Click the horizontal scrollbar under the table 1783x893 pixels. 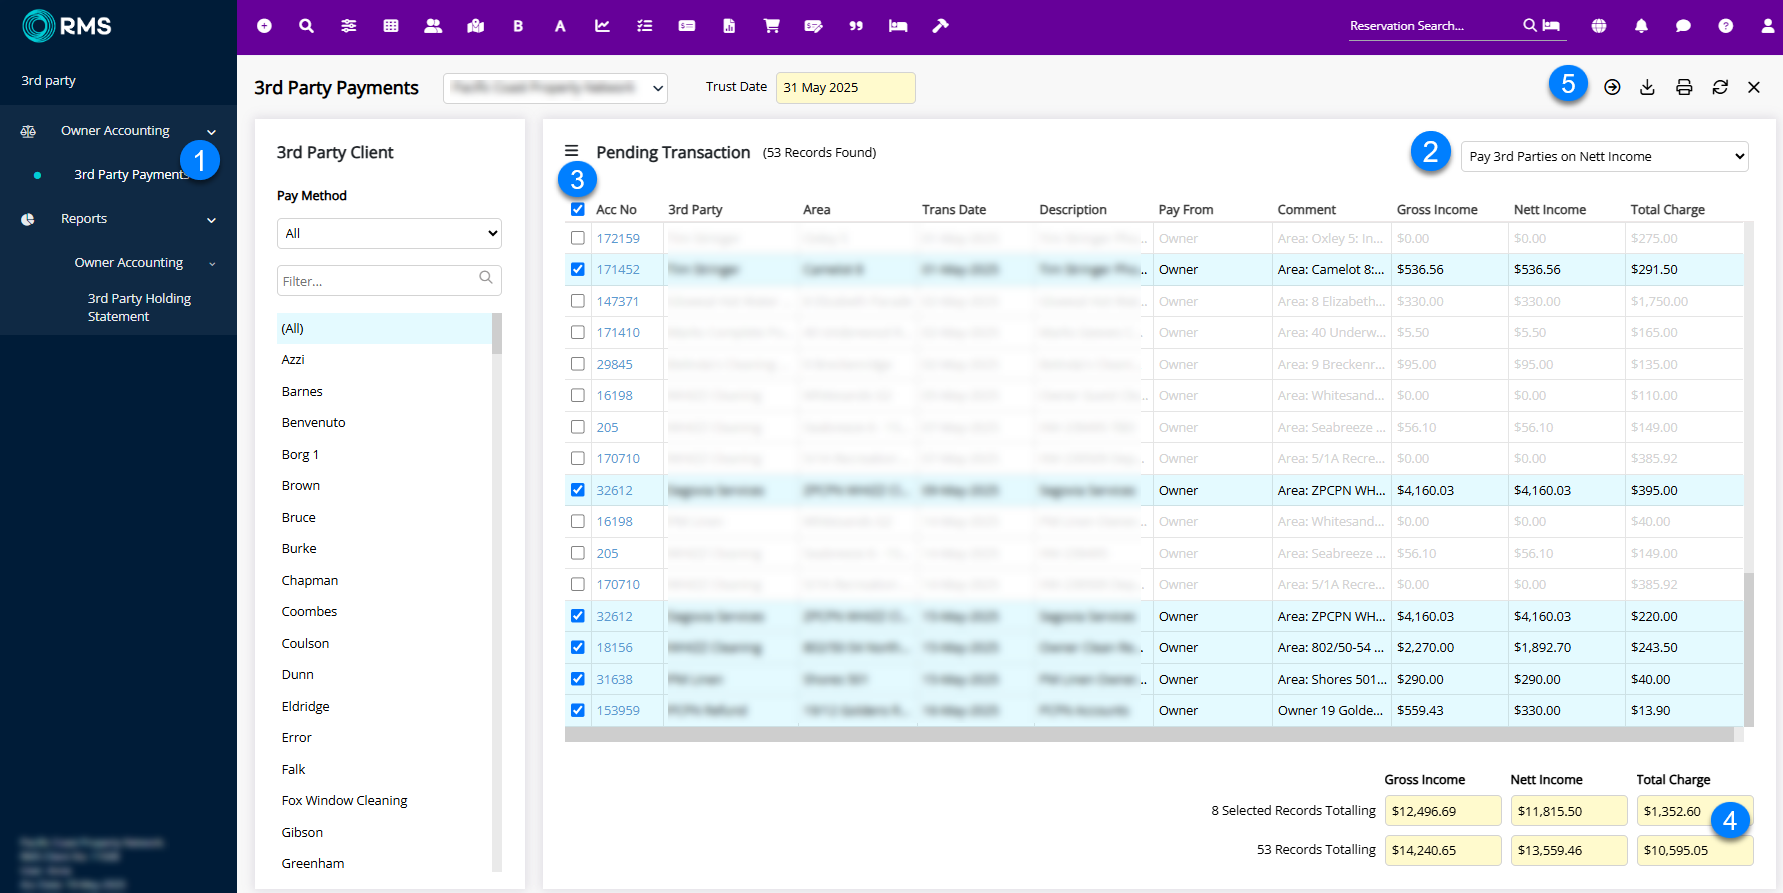(1148, 735)
